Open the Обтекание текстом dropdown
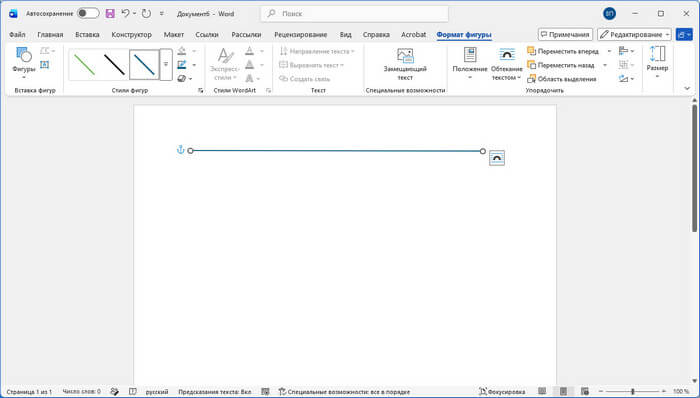 tap(506, 64)
